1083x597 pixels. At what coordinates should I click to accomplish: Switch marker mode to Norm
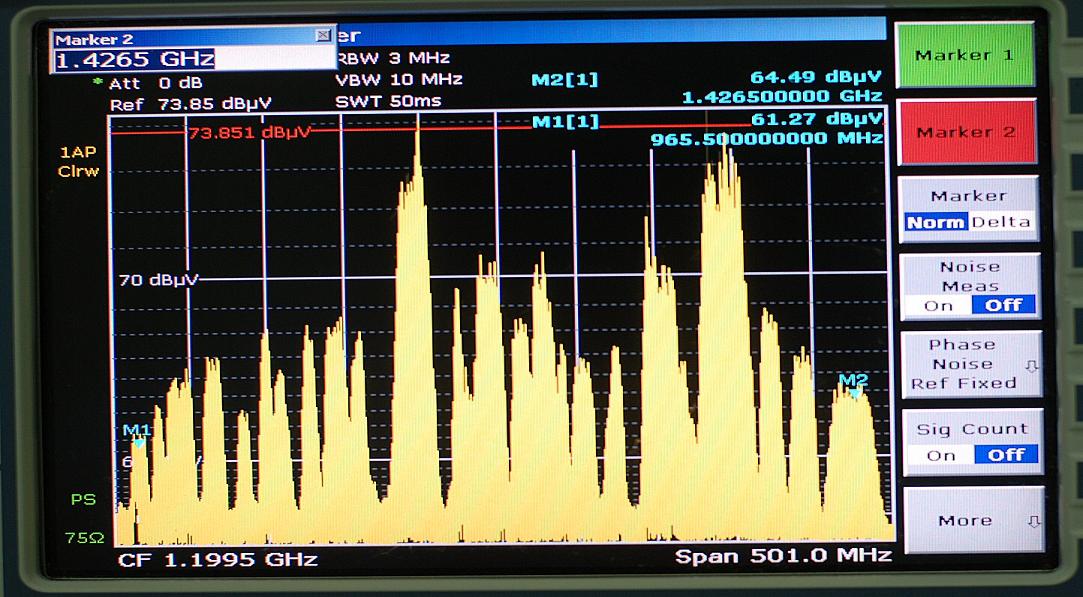[x=935, y=223]
